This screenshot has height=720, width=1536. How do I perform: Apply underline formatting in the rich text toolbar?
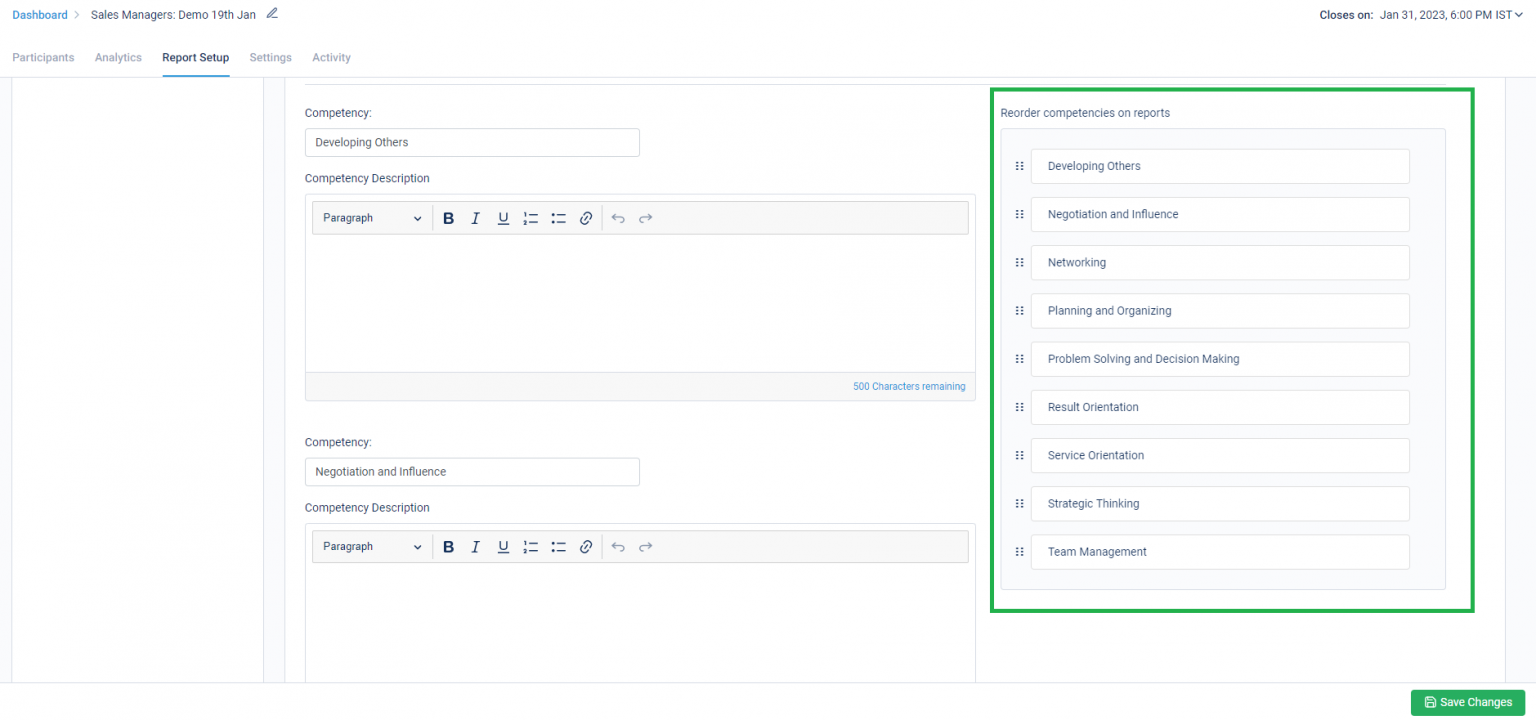tap(503, 217)
